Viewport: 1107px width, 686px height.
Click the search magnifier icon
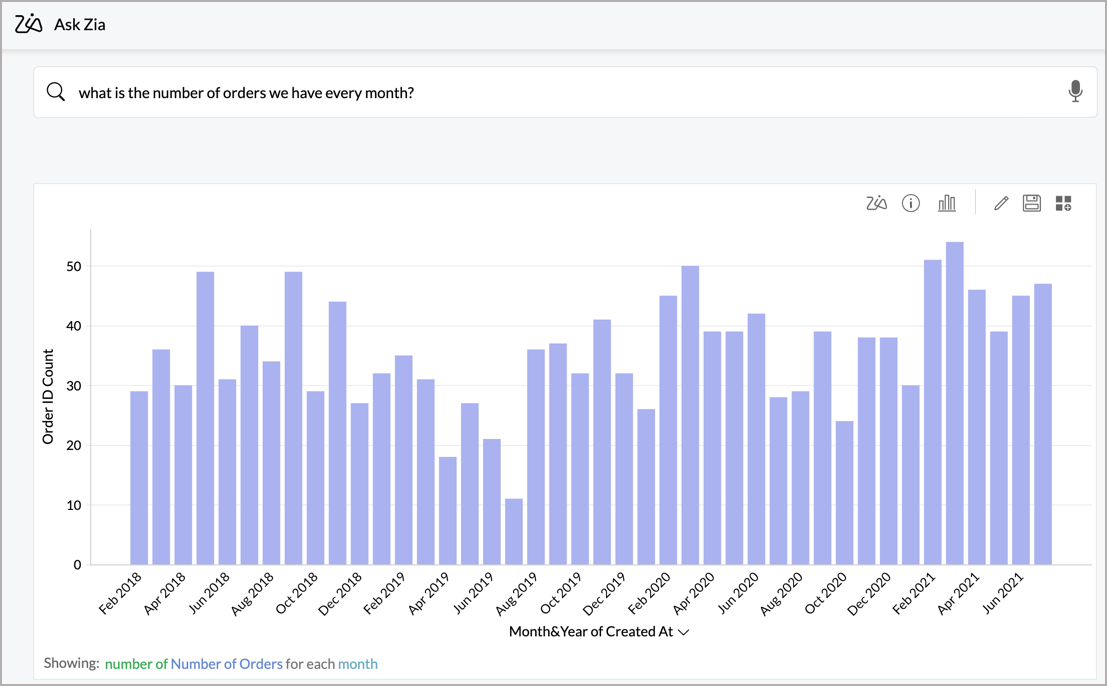(56, 92)
